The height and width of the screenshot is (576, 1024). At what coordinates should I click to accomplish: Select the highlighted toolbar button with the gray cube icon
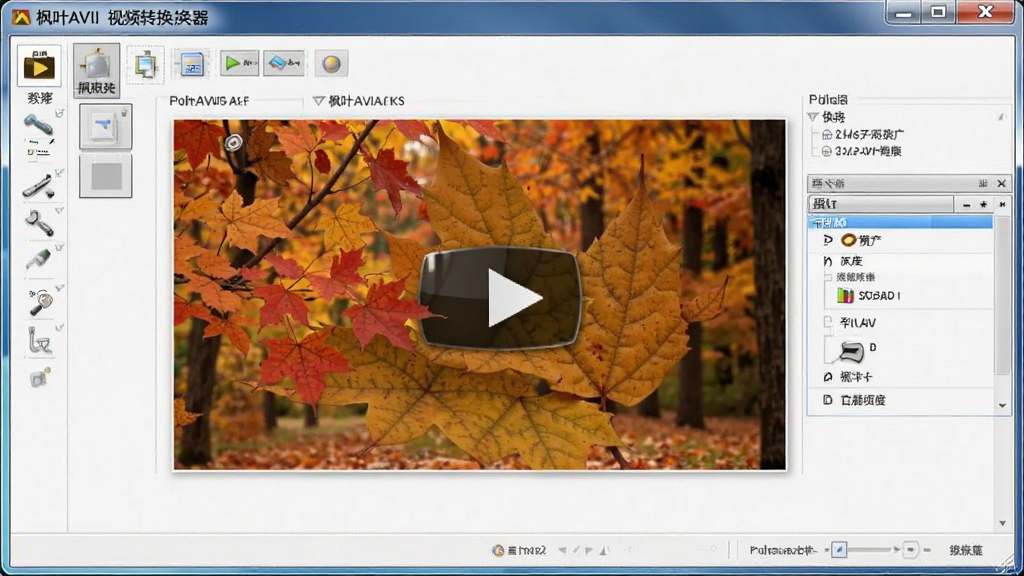(x=96, y=70)
